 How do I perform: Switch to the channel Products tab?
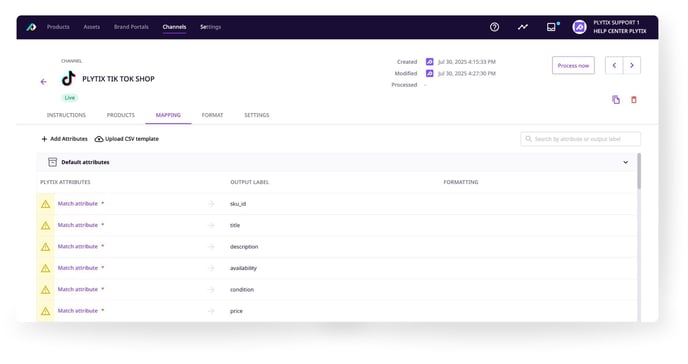point(121,115)
